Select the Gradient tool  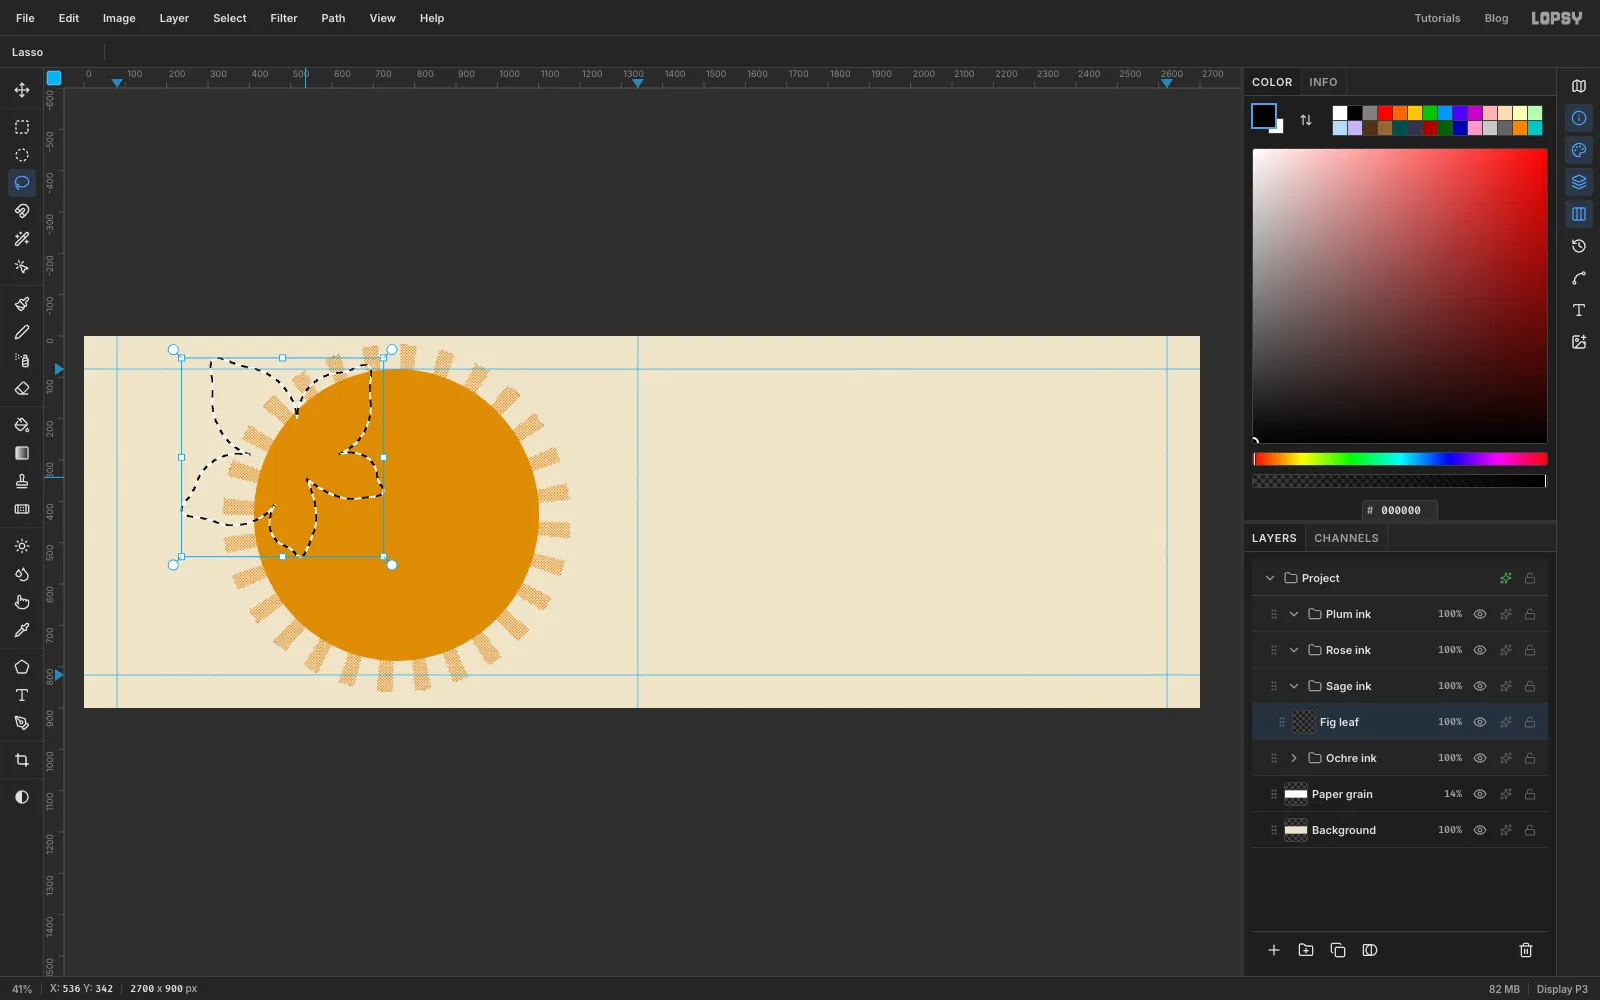click(22, 453)
